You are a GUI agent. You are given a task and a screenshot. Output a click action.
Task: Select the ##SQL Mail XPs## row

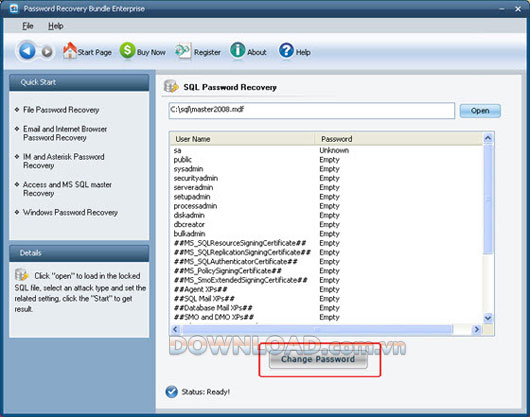326,299
